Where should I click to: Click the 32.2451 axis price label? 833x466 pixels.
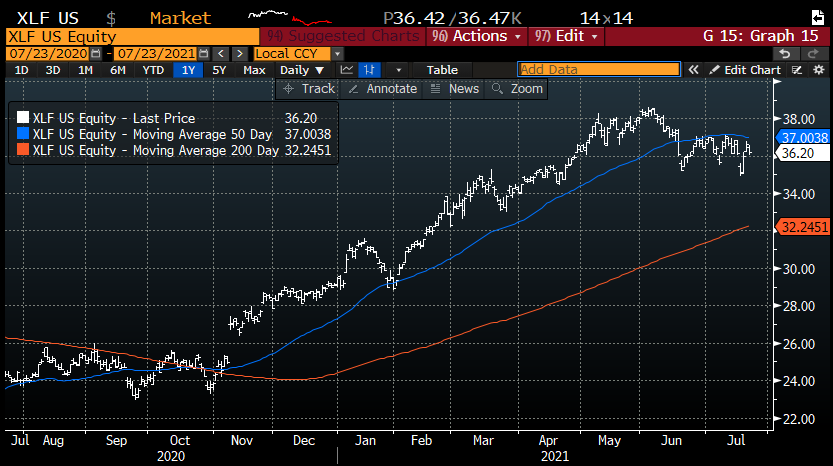[x=804, y=227]
